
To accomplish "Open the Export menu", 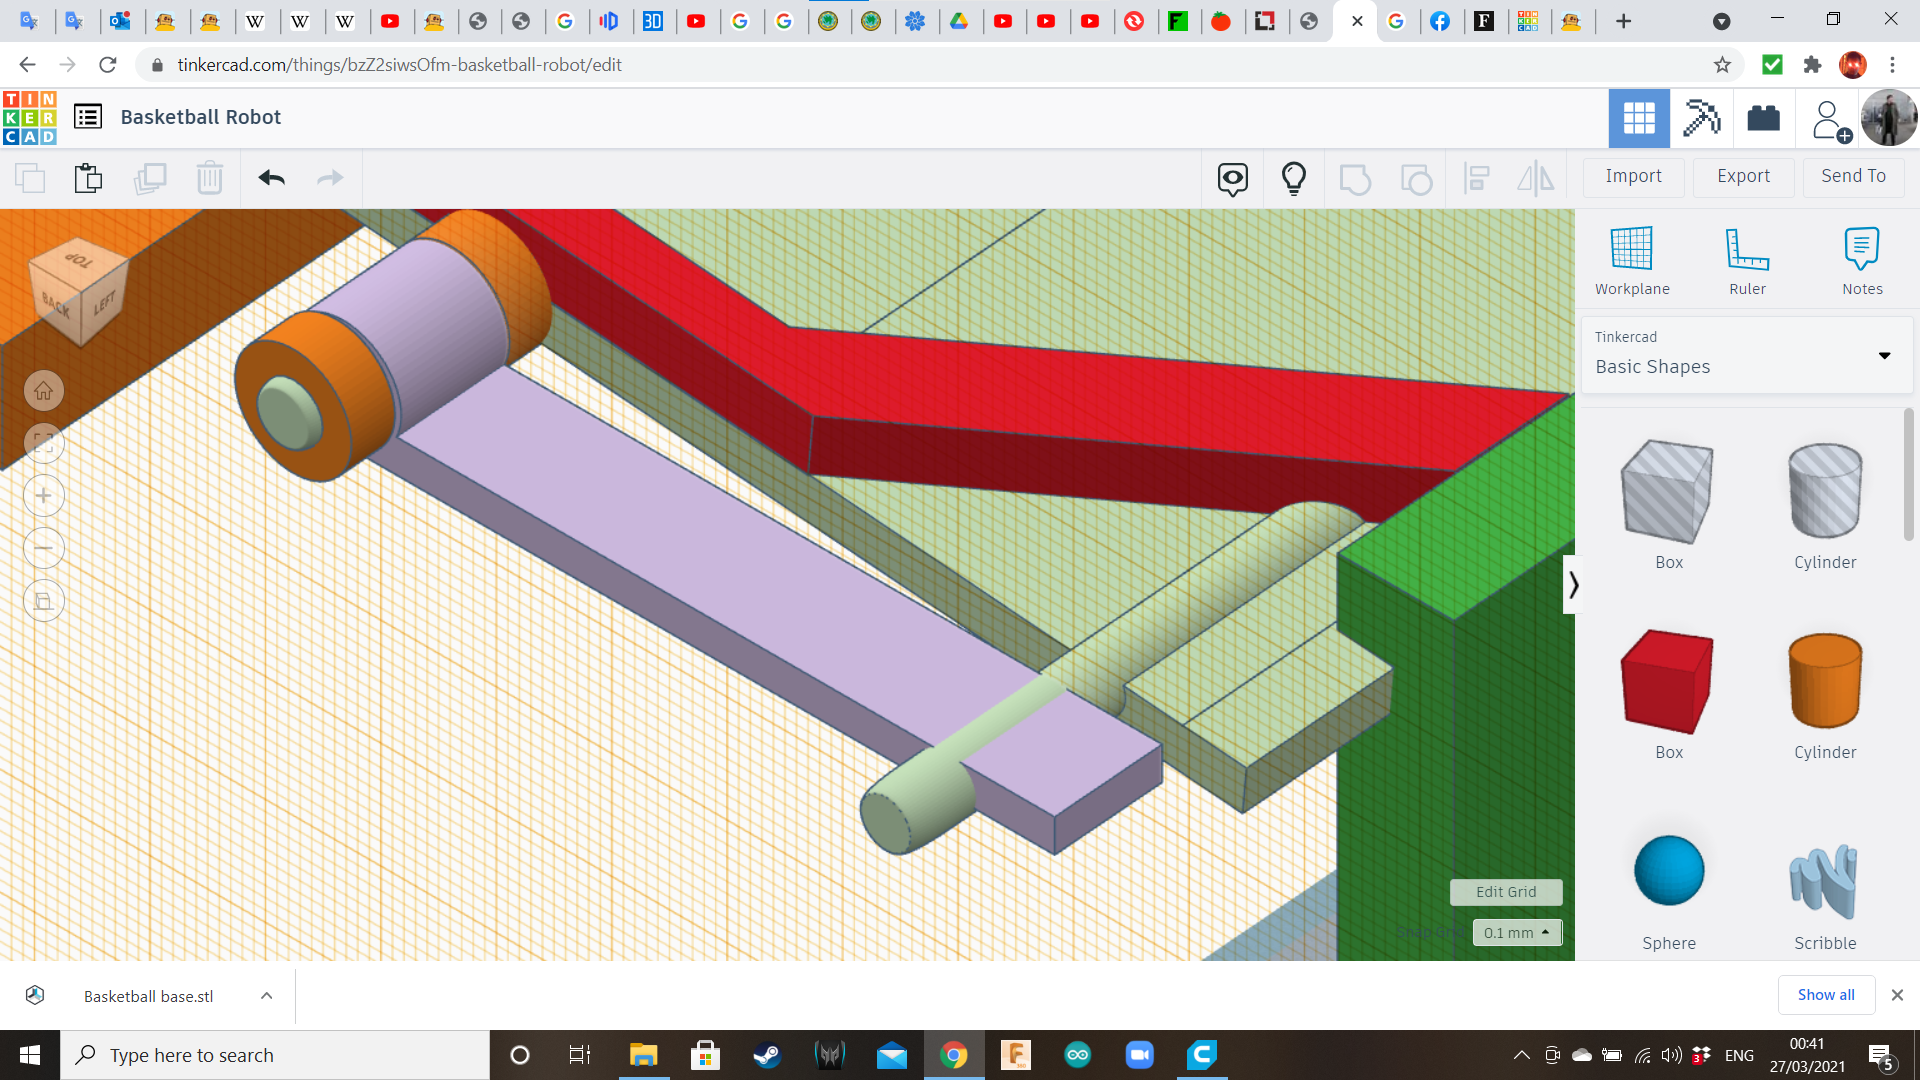I will tap(1743, 176).
